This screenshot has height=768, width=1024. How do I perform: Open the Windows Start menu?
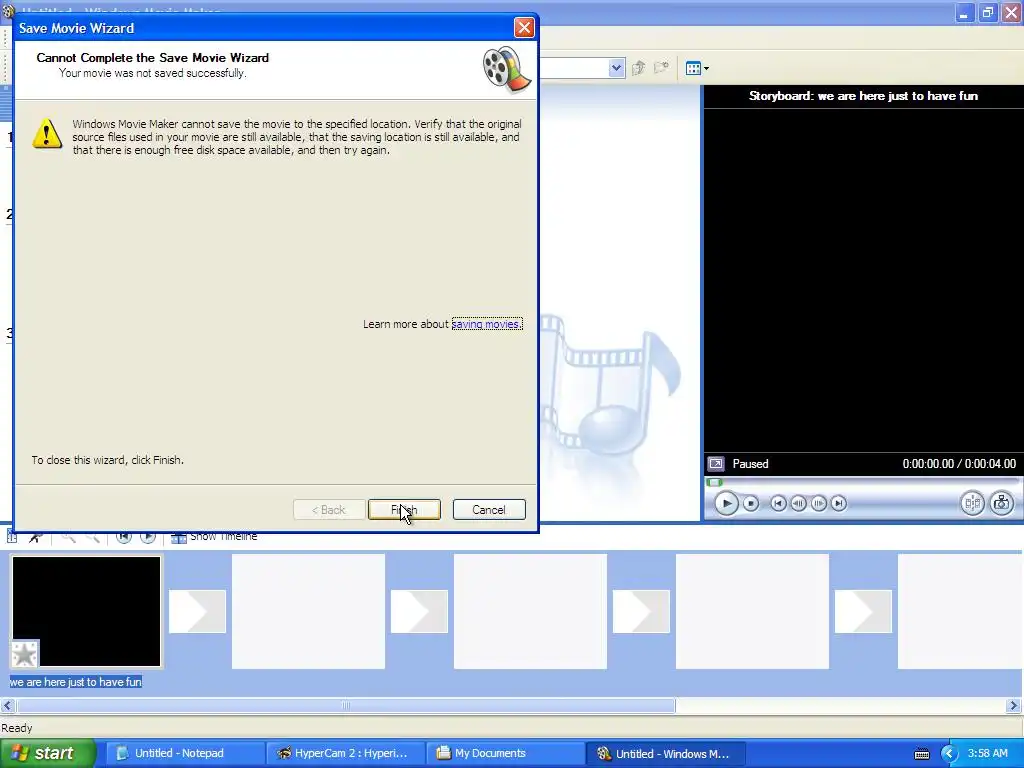tap(47, 753)
